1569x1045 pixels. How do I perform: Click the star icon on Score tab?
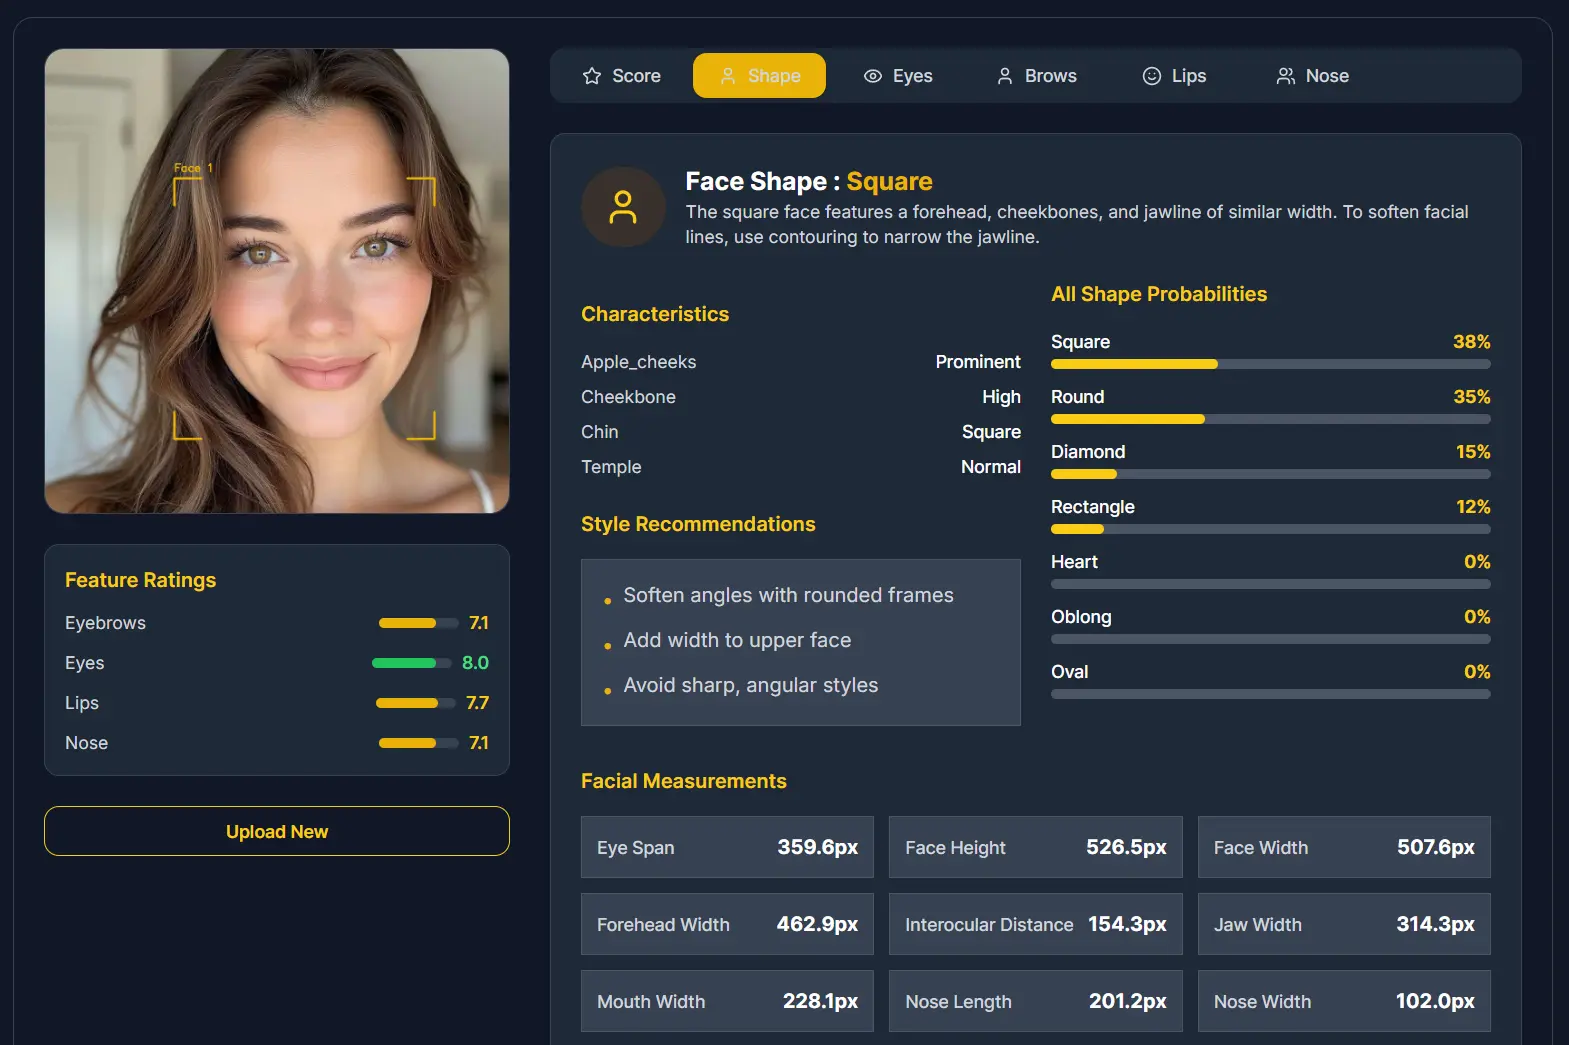(592, 76)
